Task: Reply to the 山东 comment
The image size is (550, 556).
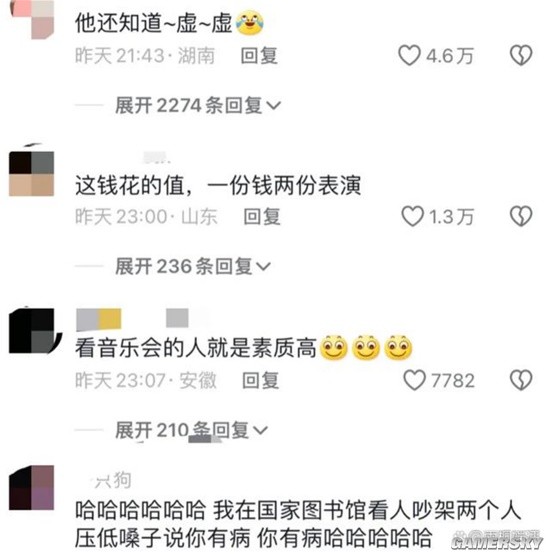Action: click(x=262, y=216)
